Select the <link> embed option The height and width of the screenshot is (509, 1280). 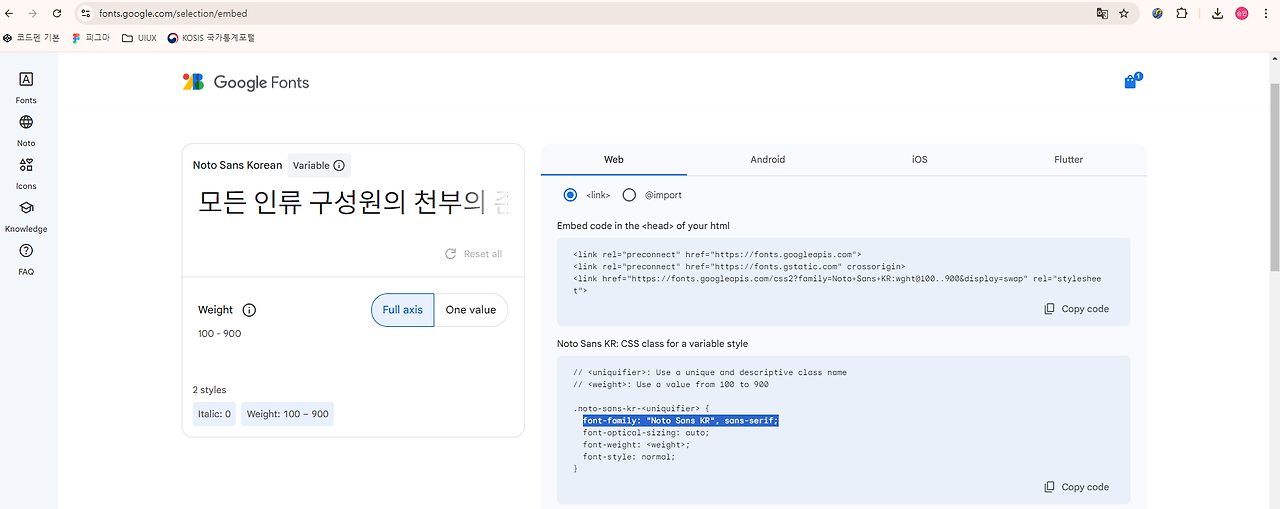pyautogui.click(x=570, y=195)
